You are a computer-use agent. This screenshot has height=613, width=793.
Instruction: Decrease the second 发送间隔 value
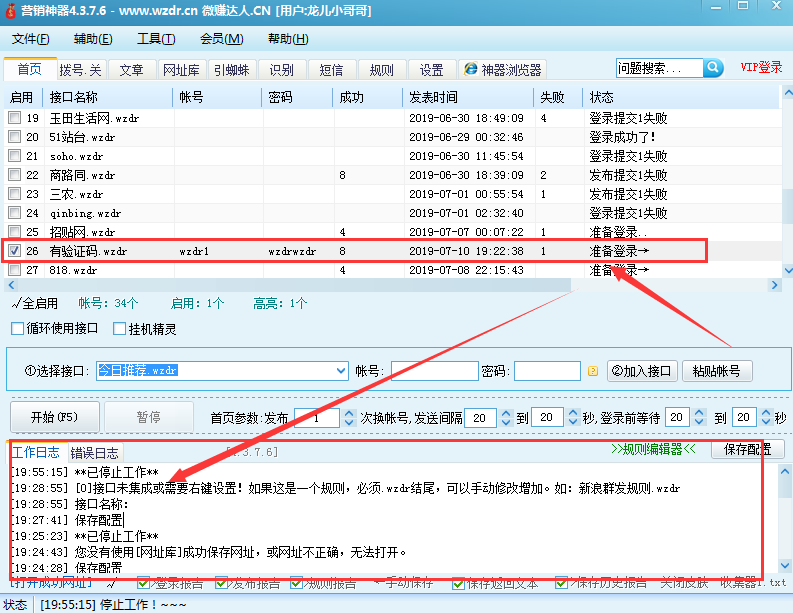[572, 422]
